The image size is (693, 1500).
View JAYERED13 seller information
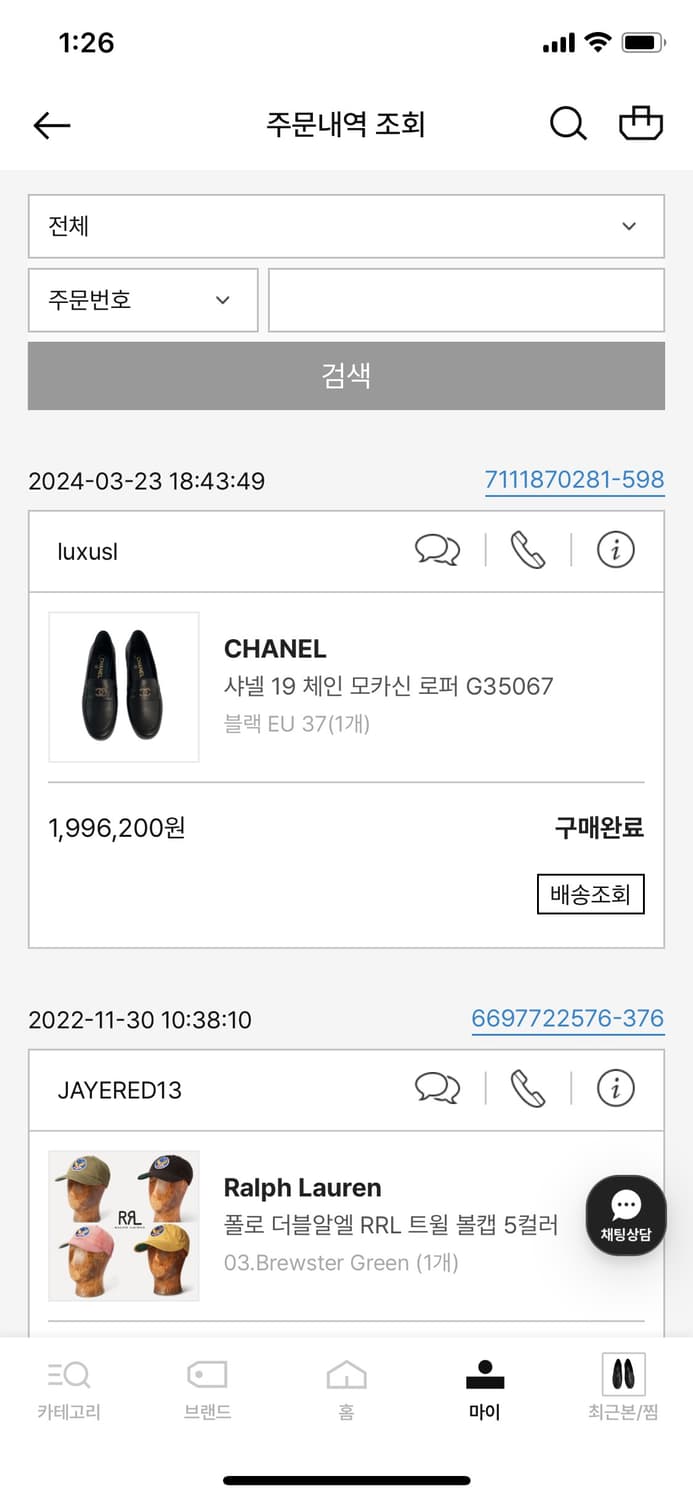(616, 1089)
